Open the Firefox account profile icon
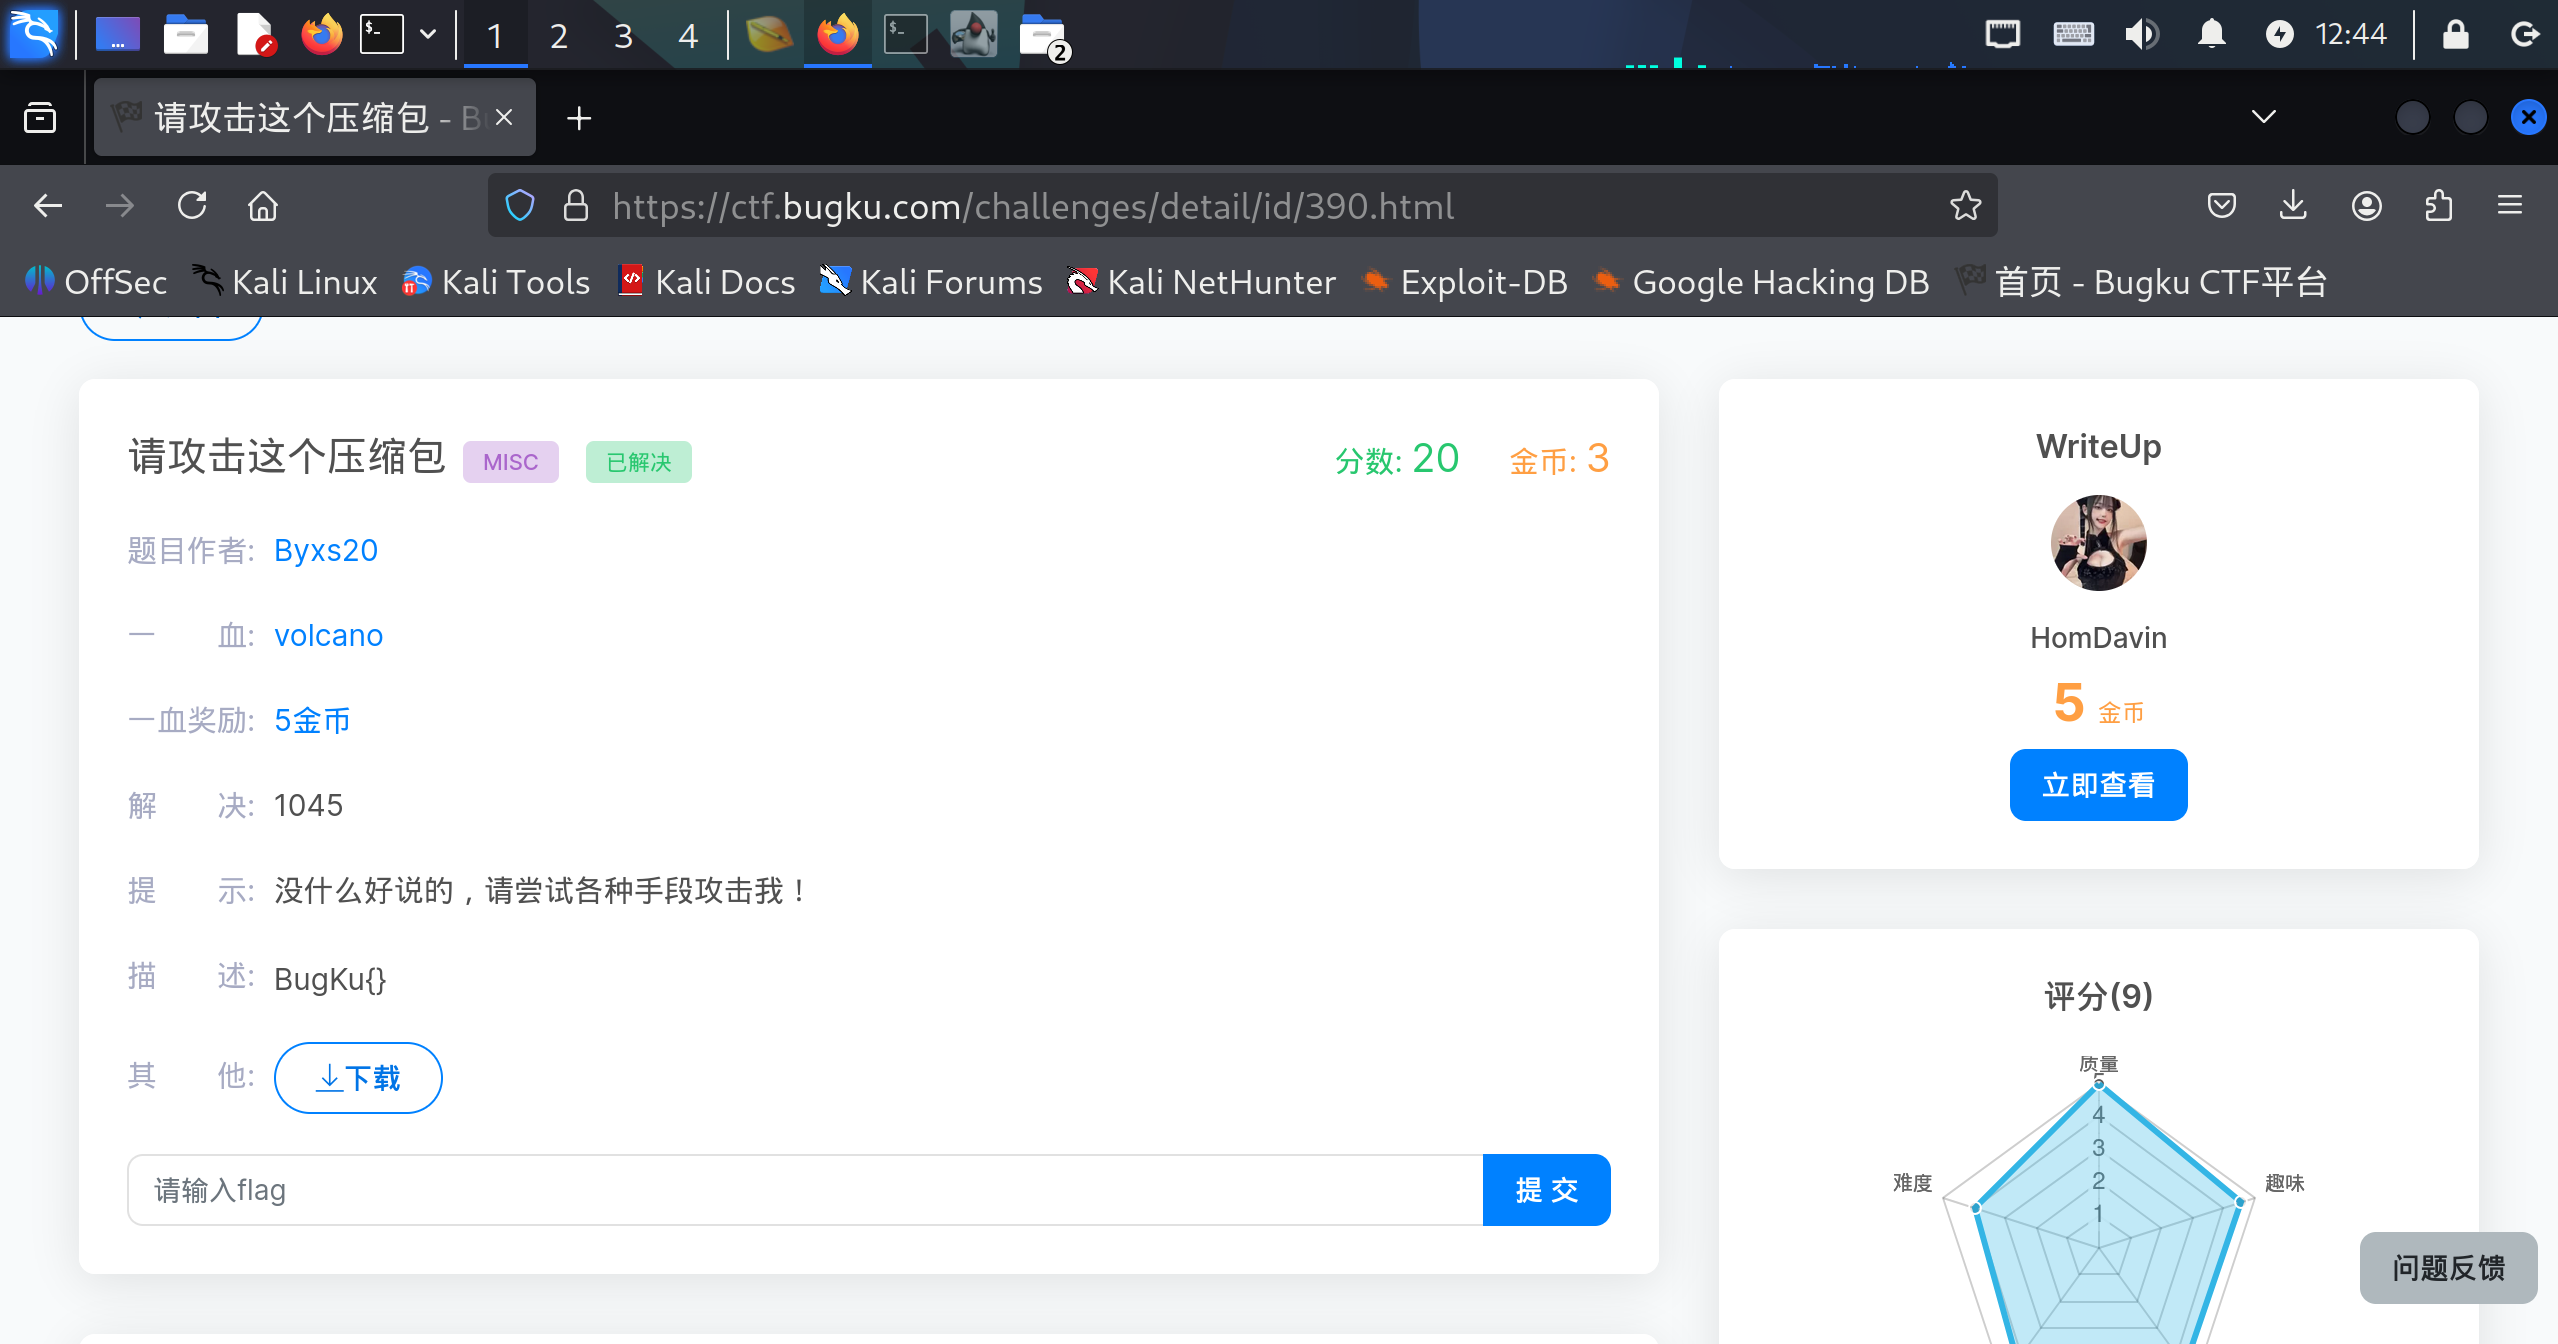Screen dimensions: 2558x1344 pyautogui.click(x=2366, y=206)
